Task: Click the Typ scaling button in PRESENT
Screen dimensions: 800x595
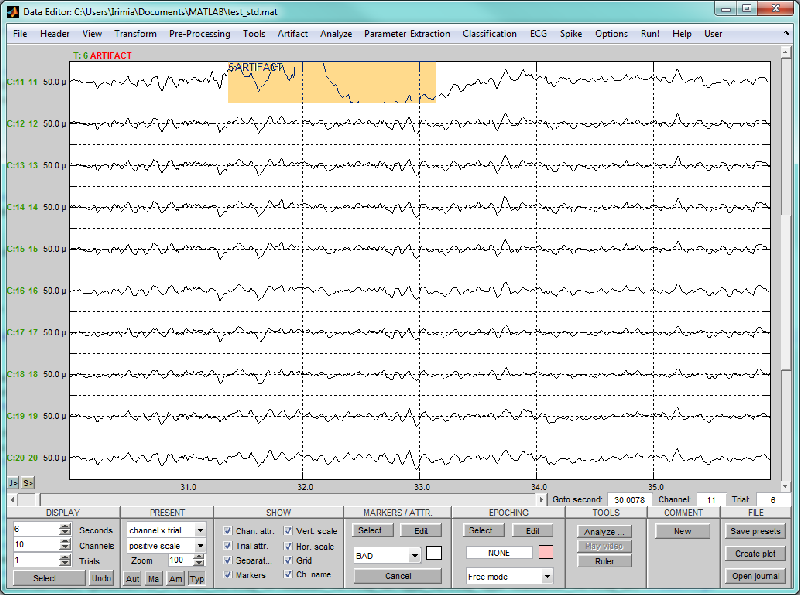Action: (x=197, y=579)
